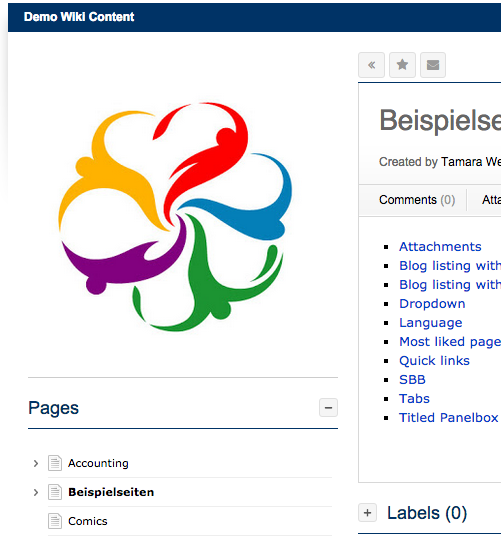Open the Titled Panelbox page link
The width and height of the screenshot is (501, 540).
pyautogui.click(x=448, y=417)
